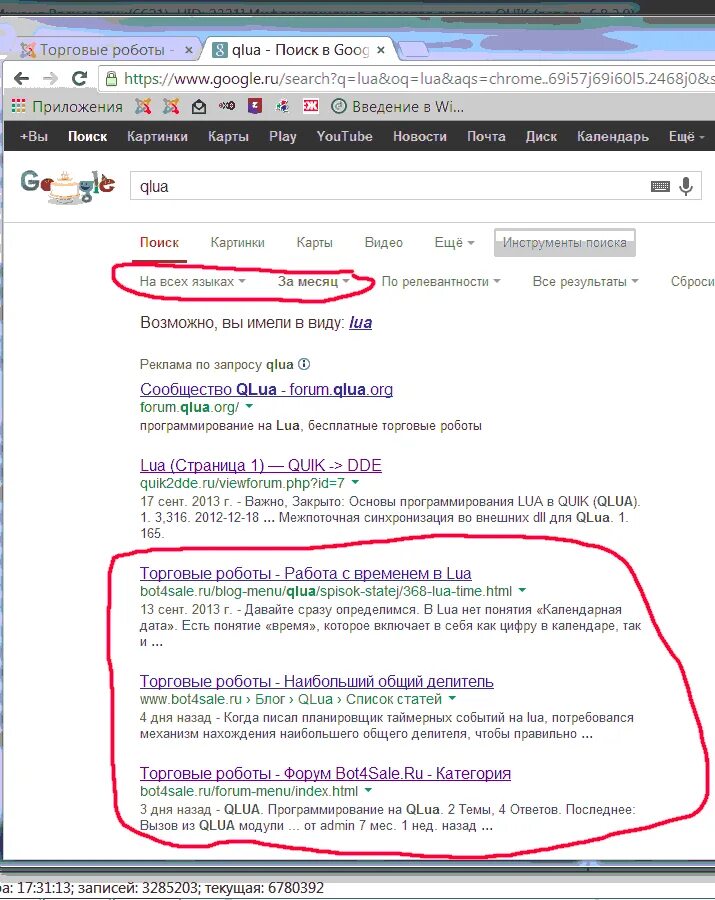715x900 pixels.
Task: Open Почта in the black Google bar
Action: [x=486, y=137]
